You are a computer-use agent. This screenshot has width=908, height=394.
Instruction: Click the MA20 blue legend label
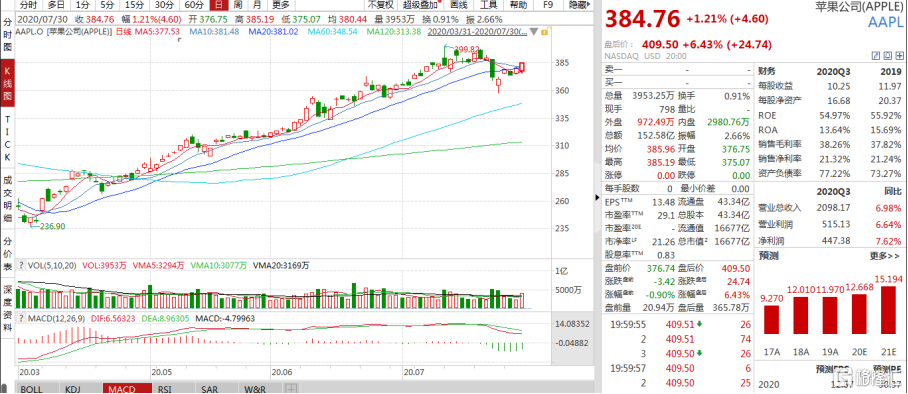[x=273, y=31]
